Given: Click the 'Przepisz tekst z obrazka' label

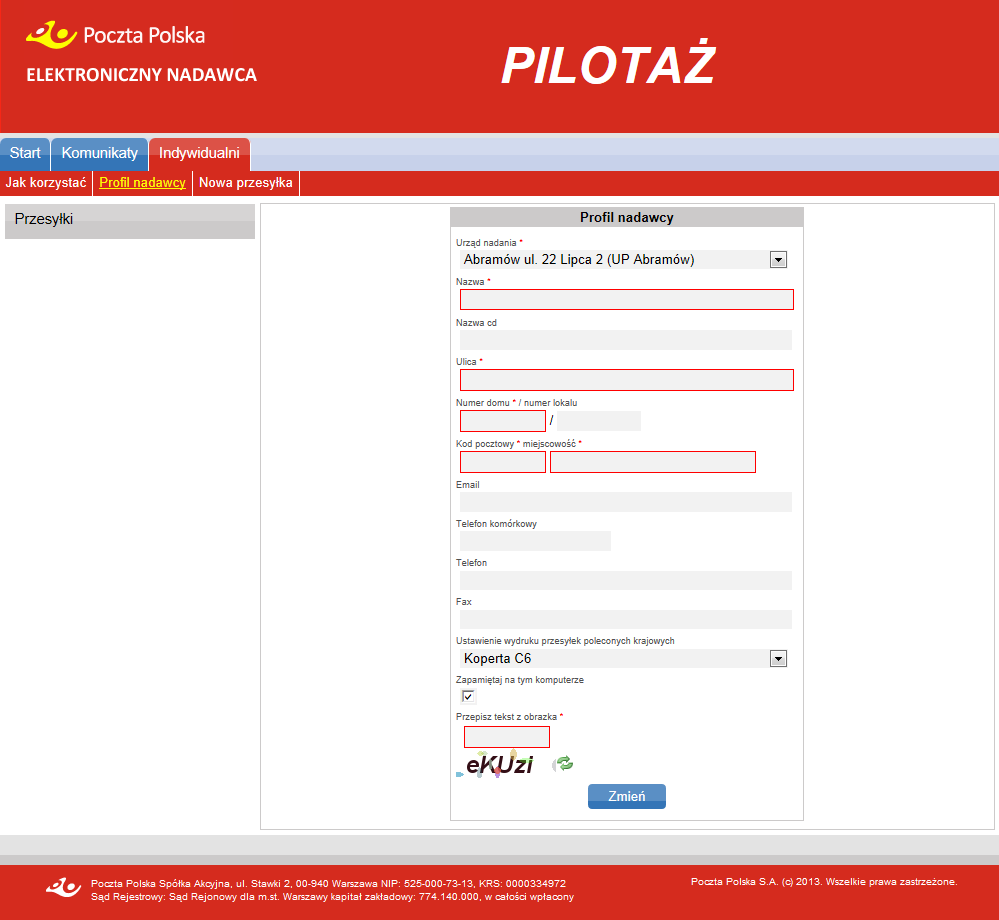Looking at the screenshot, I should coord(507,717).
